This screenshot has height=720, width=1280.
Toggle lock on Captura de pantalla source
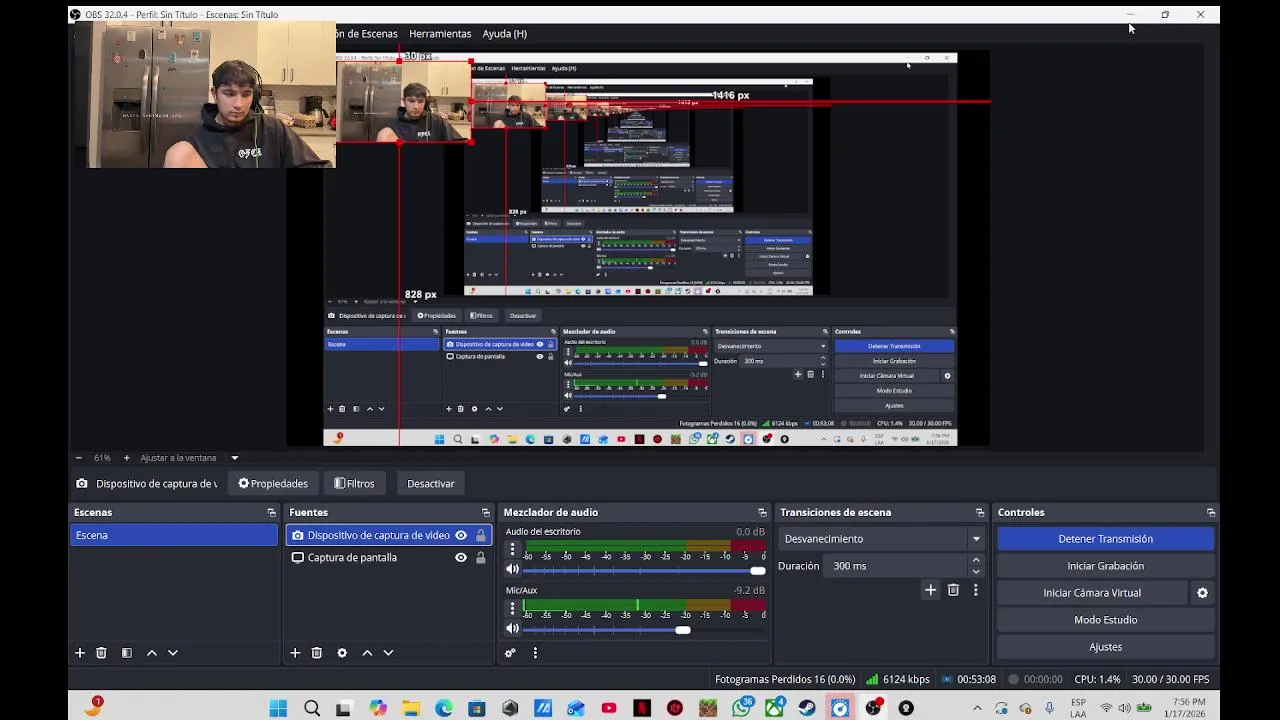[481, 558]
